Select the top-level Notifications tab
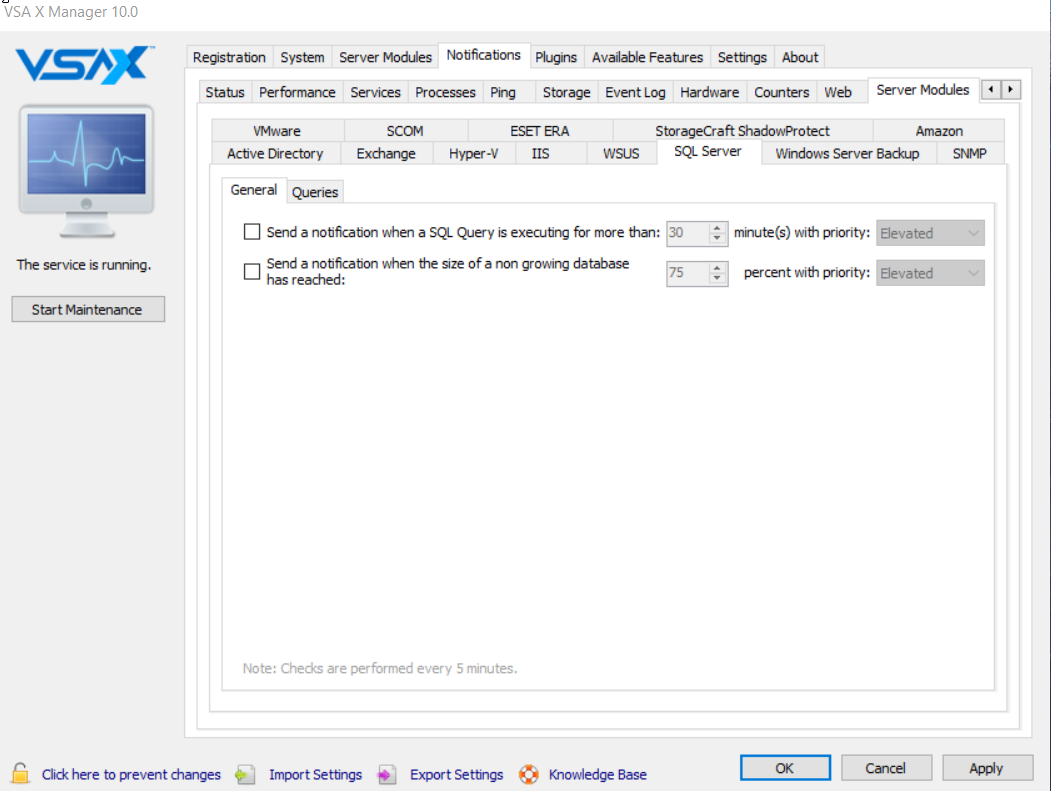The height and width of the screenshot is (791, 1051). coord(484,55)
